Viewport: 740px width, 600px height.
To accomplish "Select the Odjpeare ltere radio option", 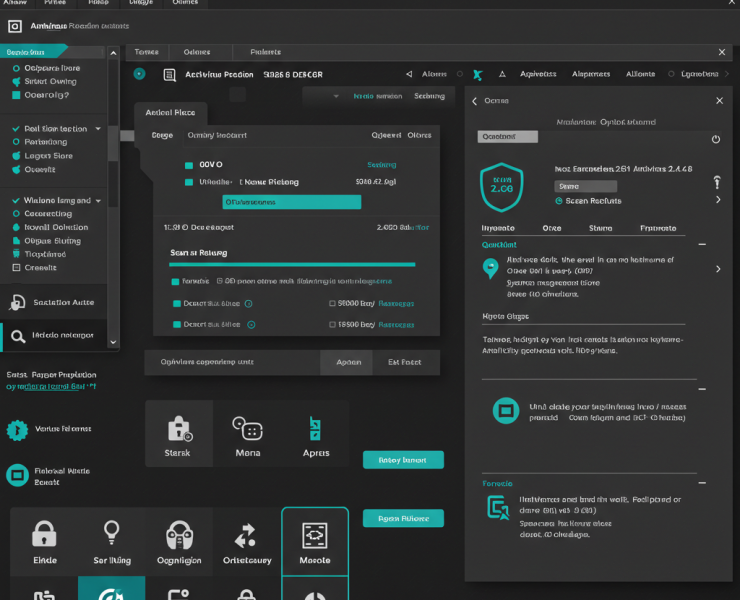I will [16, 68].
